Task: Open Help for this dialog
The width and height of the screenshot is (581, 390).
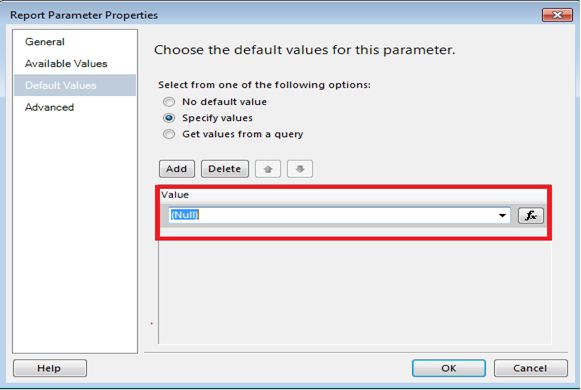Action: 50,368
